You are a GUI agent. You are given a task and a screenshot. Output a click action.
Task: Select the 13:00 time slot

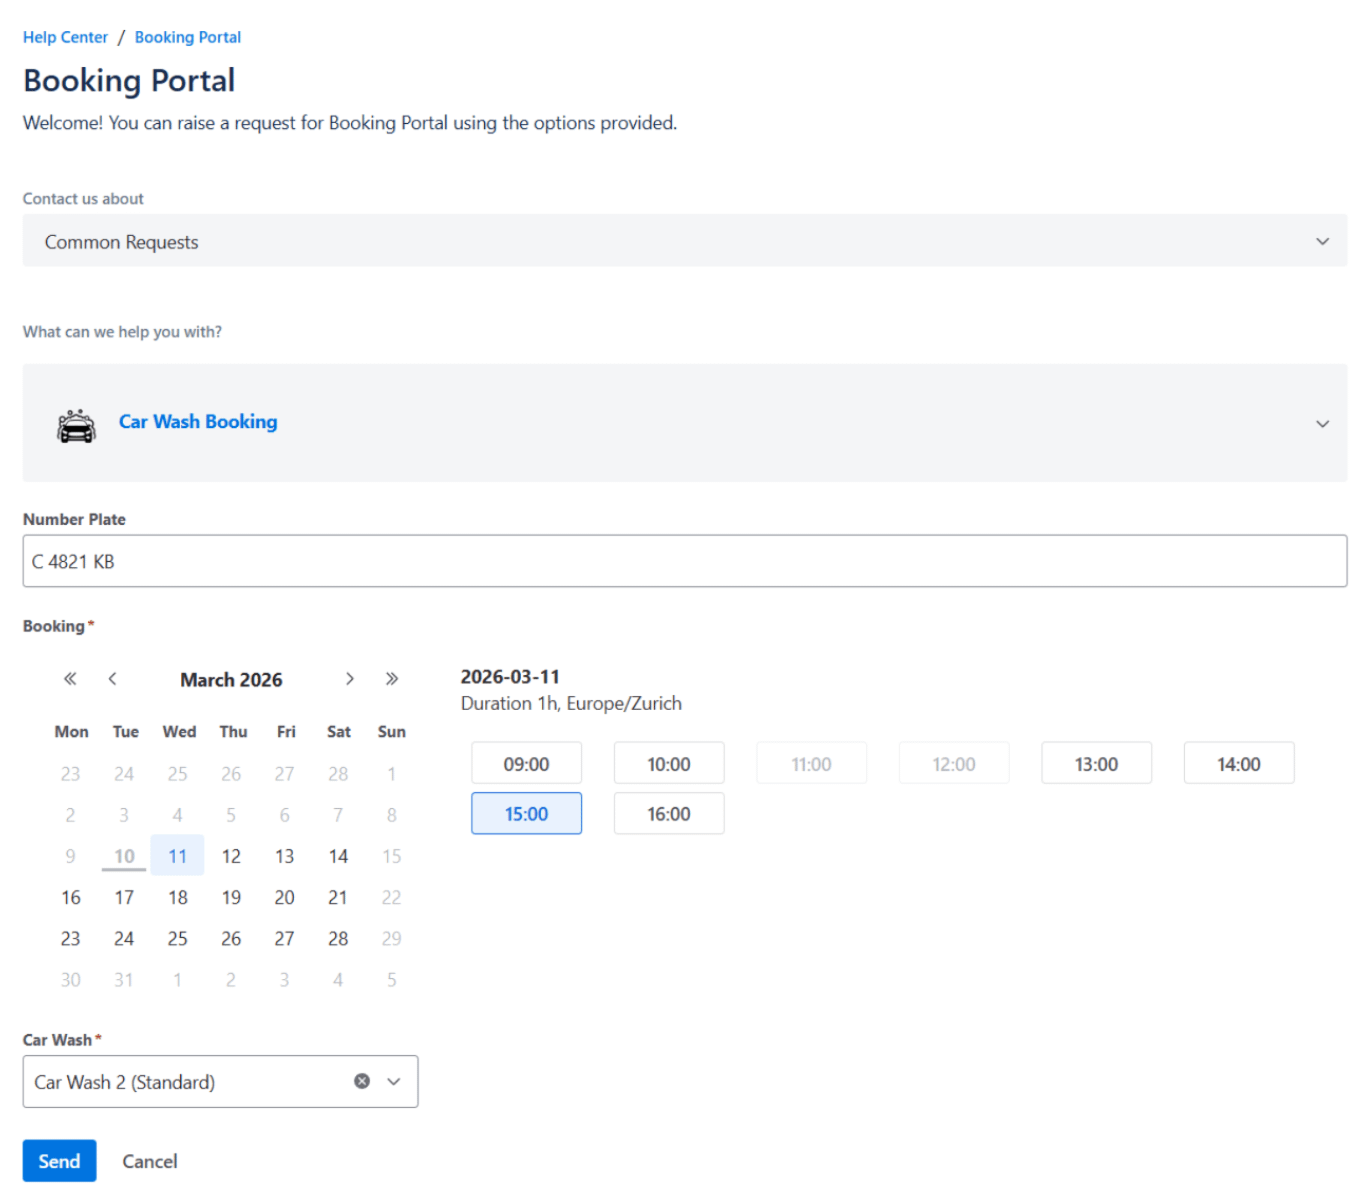[x=1096, y=762]
